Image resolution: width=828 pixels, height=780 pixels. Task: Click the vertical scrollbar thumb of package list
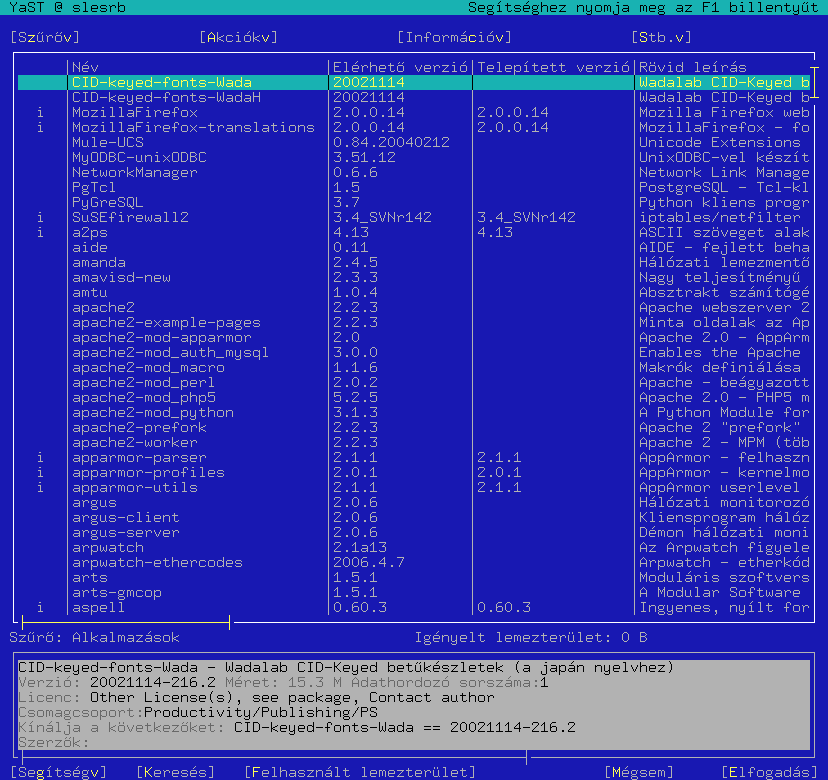(x=814, y=82)
